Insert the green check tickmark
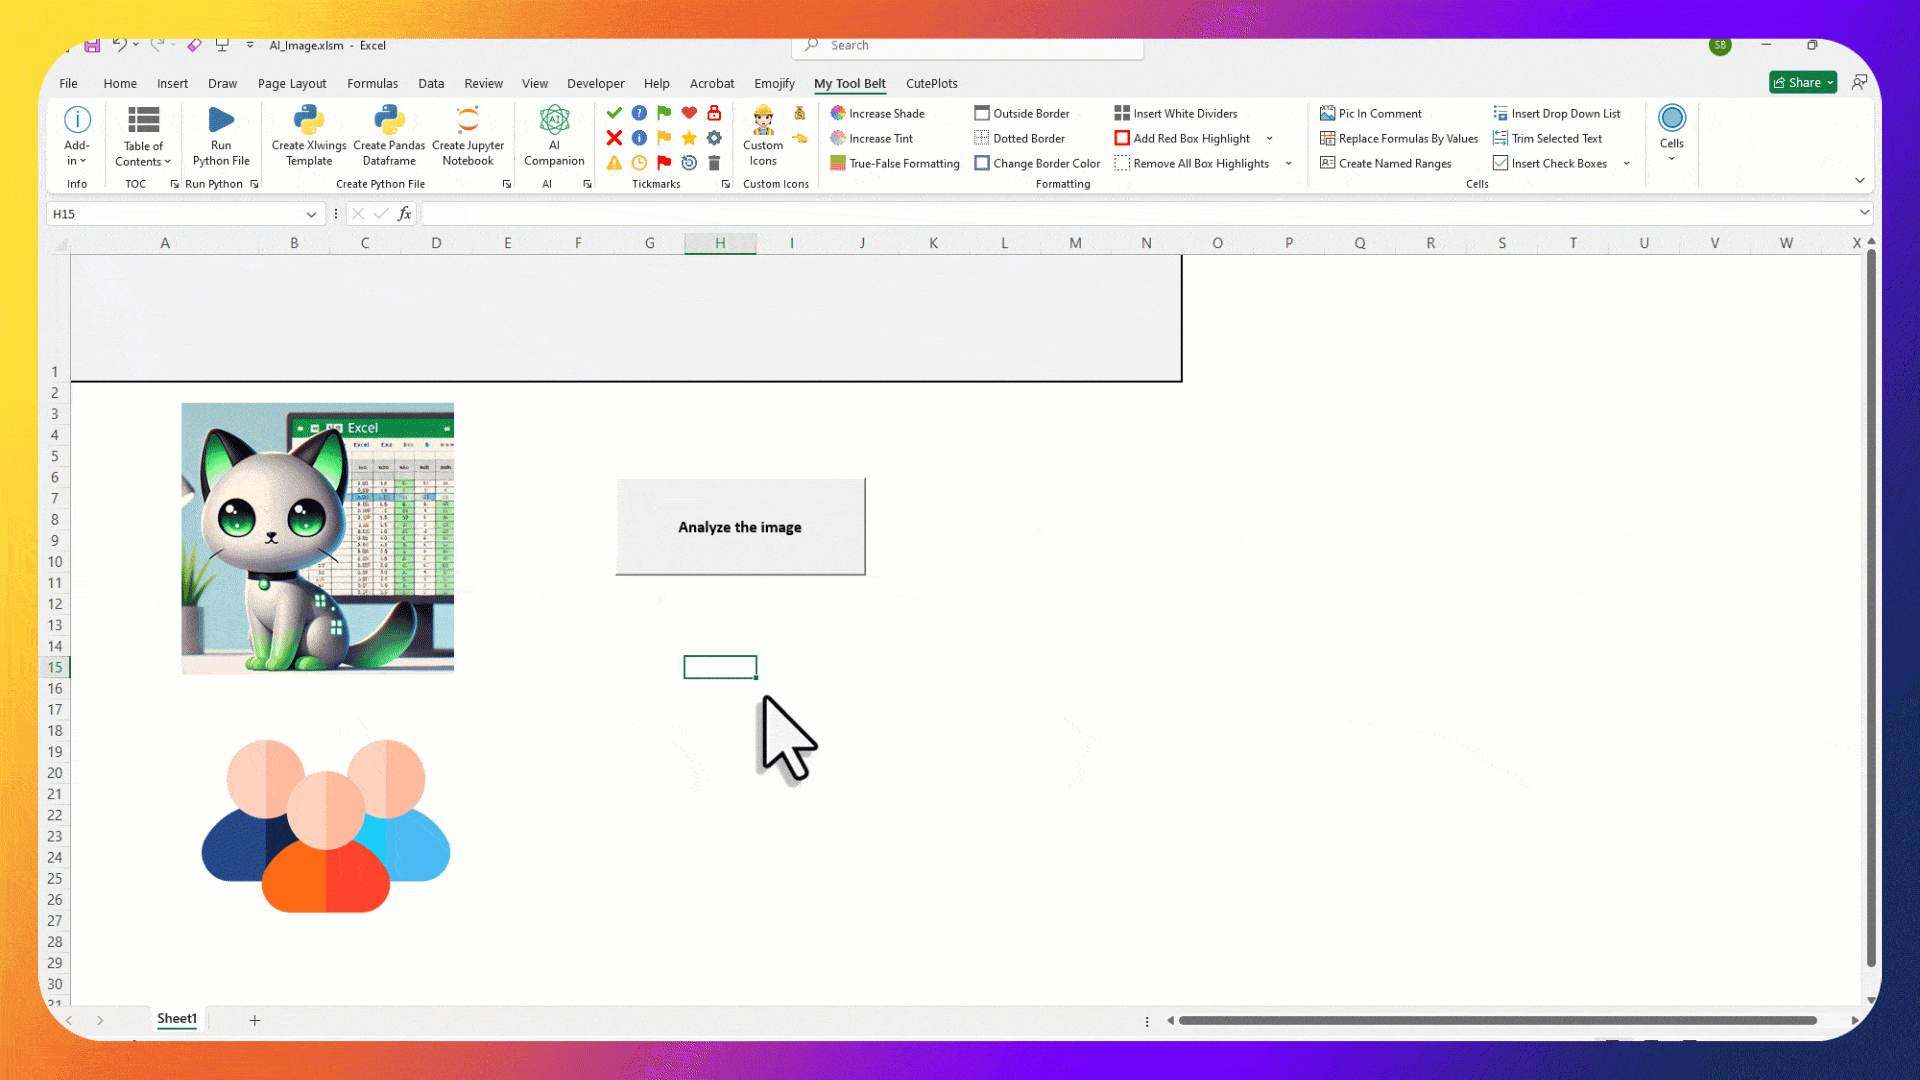1920x1080 pixels. (614, 113)
